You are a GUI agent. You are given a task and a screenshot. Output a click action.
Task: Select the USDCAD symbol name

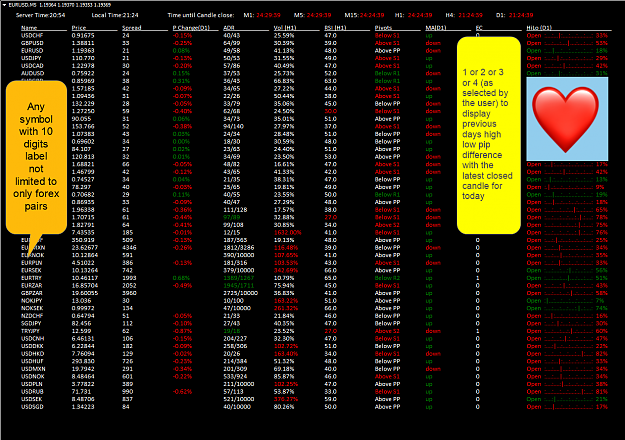click(32, 66)
